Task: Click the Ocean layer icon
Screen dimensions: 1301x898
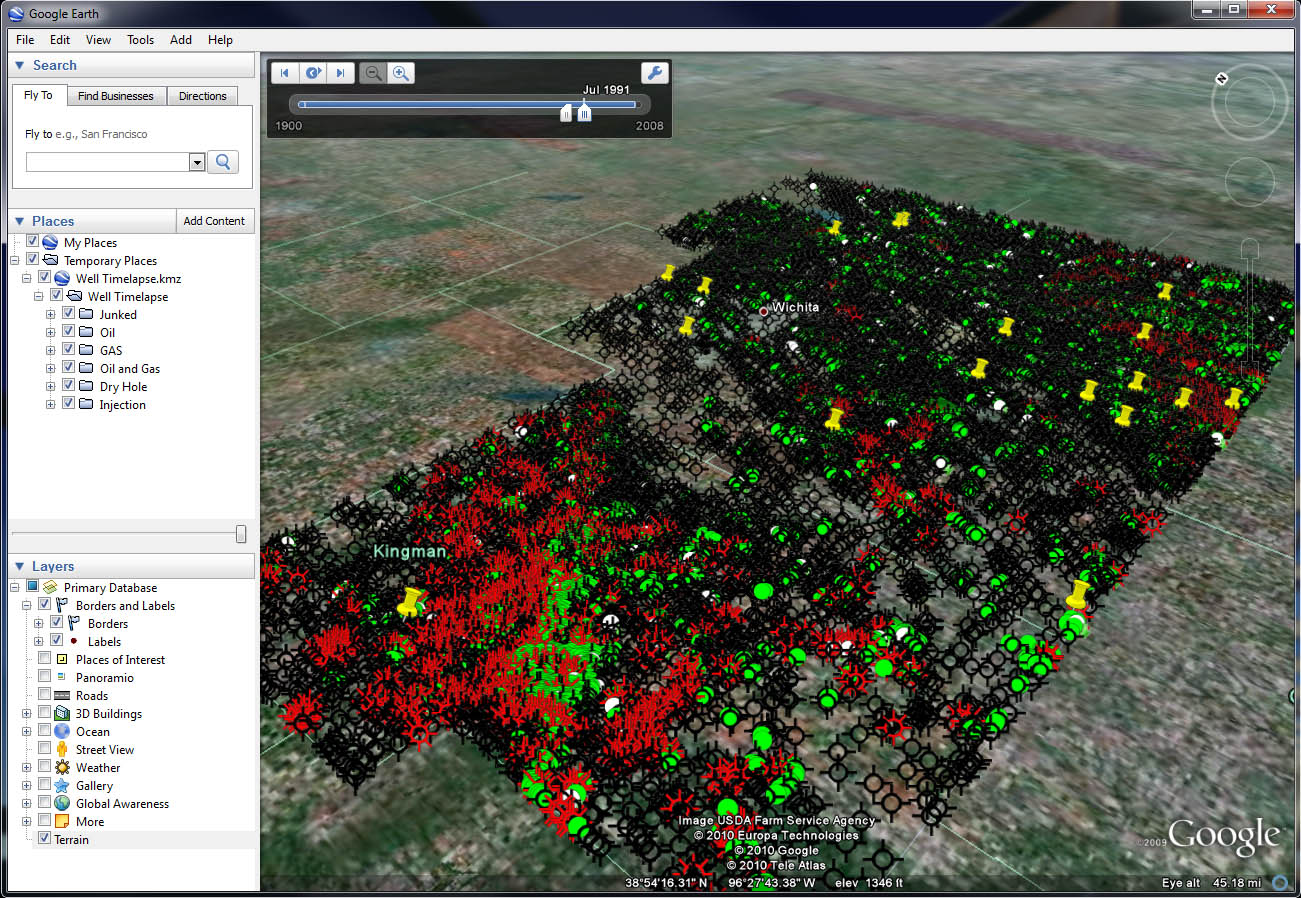Action: (x=62, y=732)
